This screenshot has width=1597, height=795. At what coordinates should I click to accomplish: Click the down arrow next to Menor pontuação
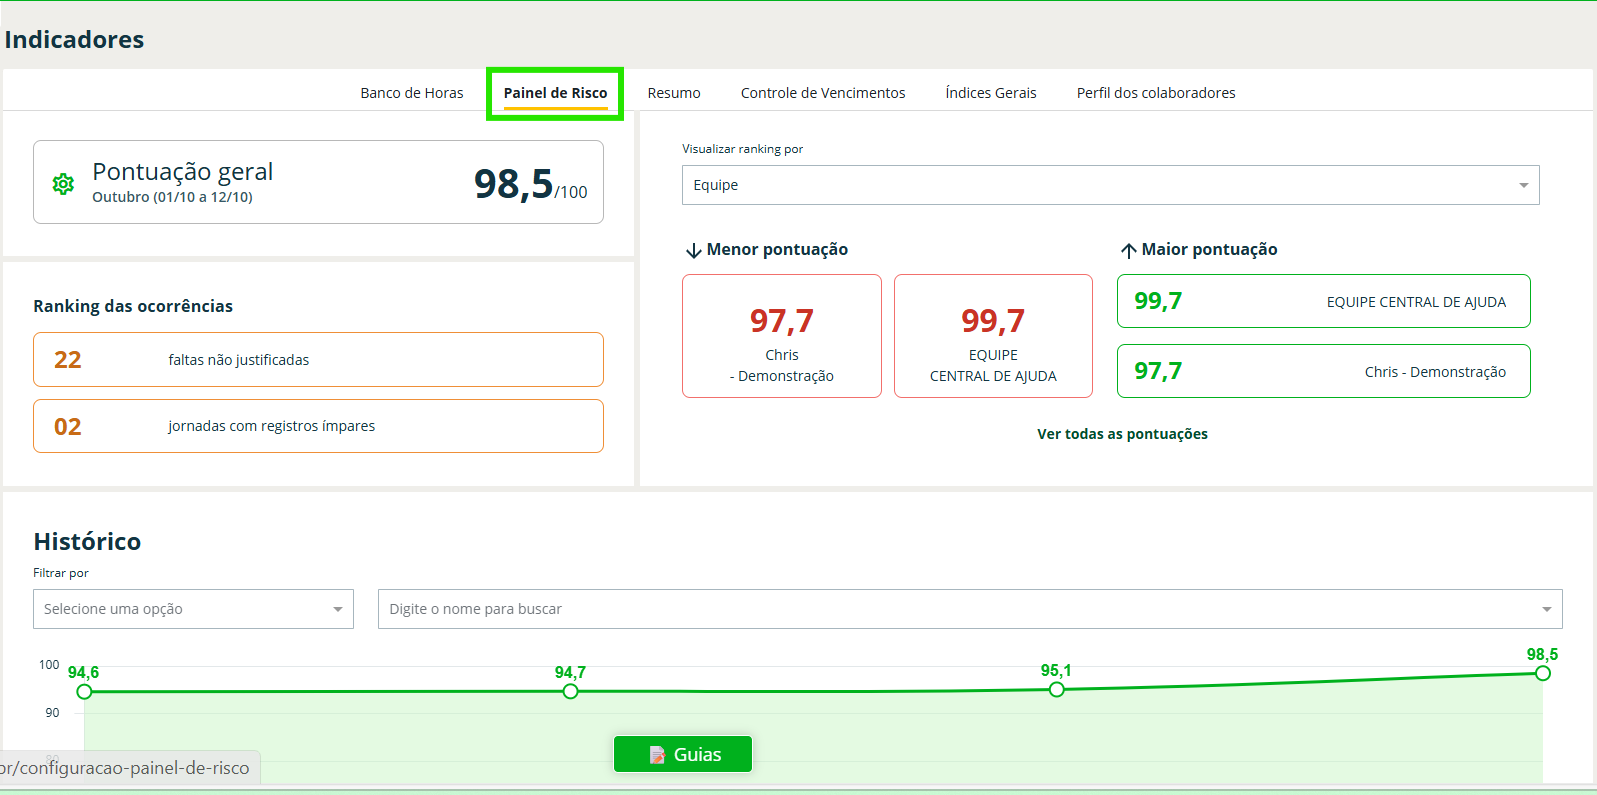(693, 251)
